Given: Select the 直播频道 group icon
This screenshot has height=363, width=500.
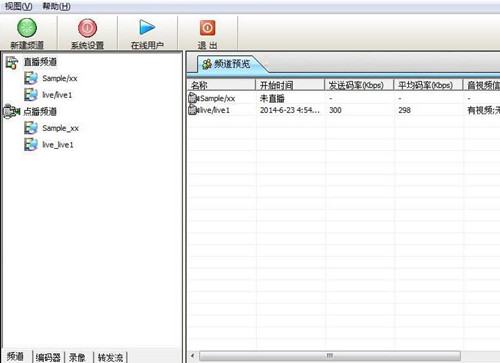Looking at the screenshot, I should point(12,62).
